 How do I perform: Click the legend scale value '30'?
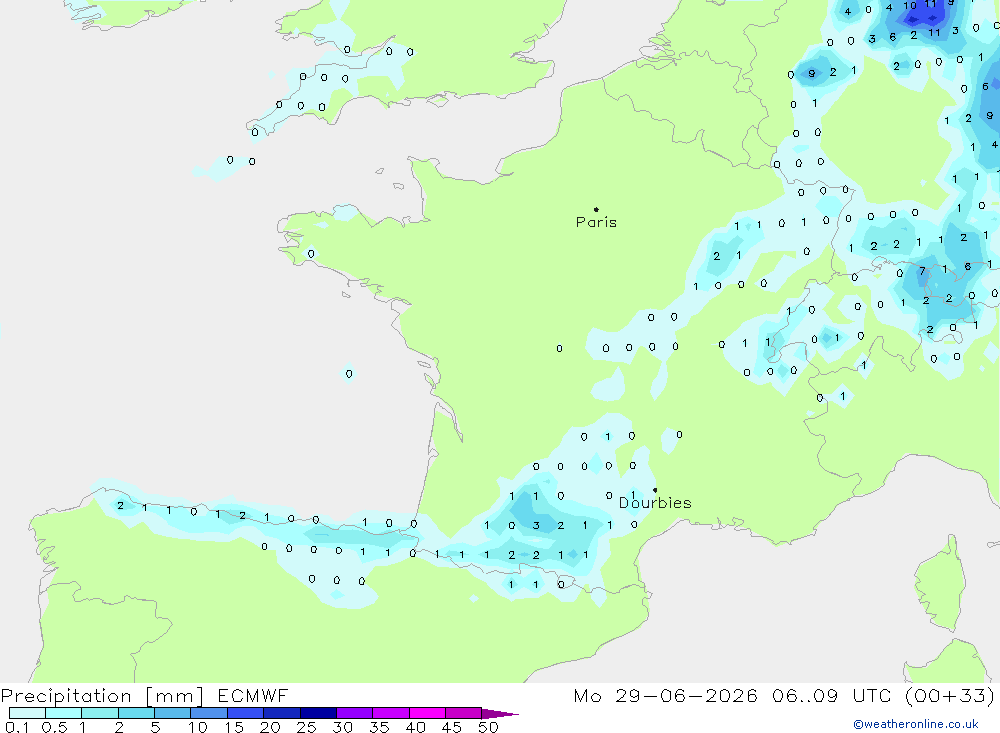pyautogui.click(x=342, y=727)
